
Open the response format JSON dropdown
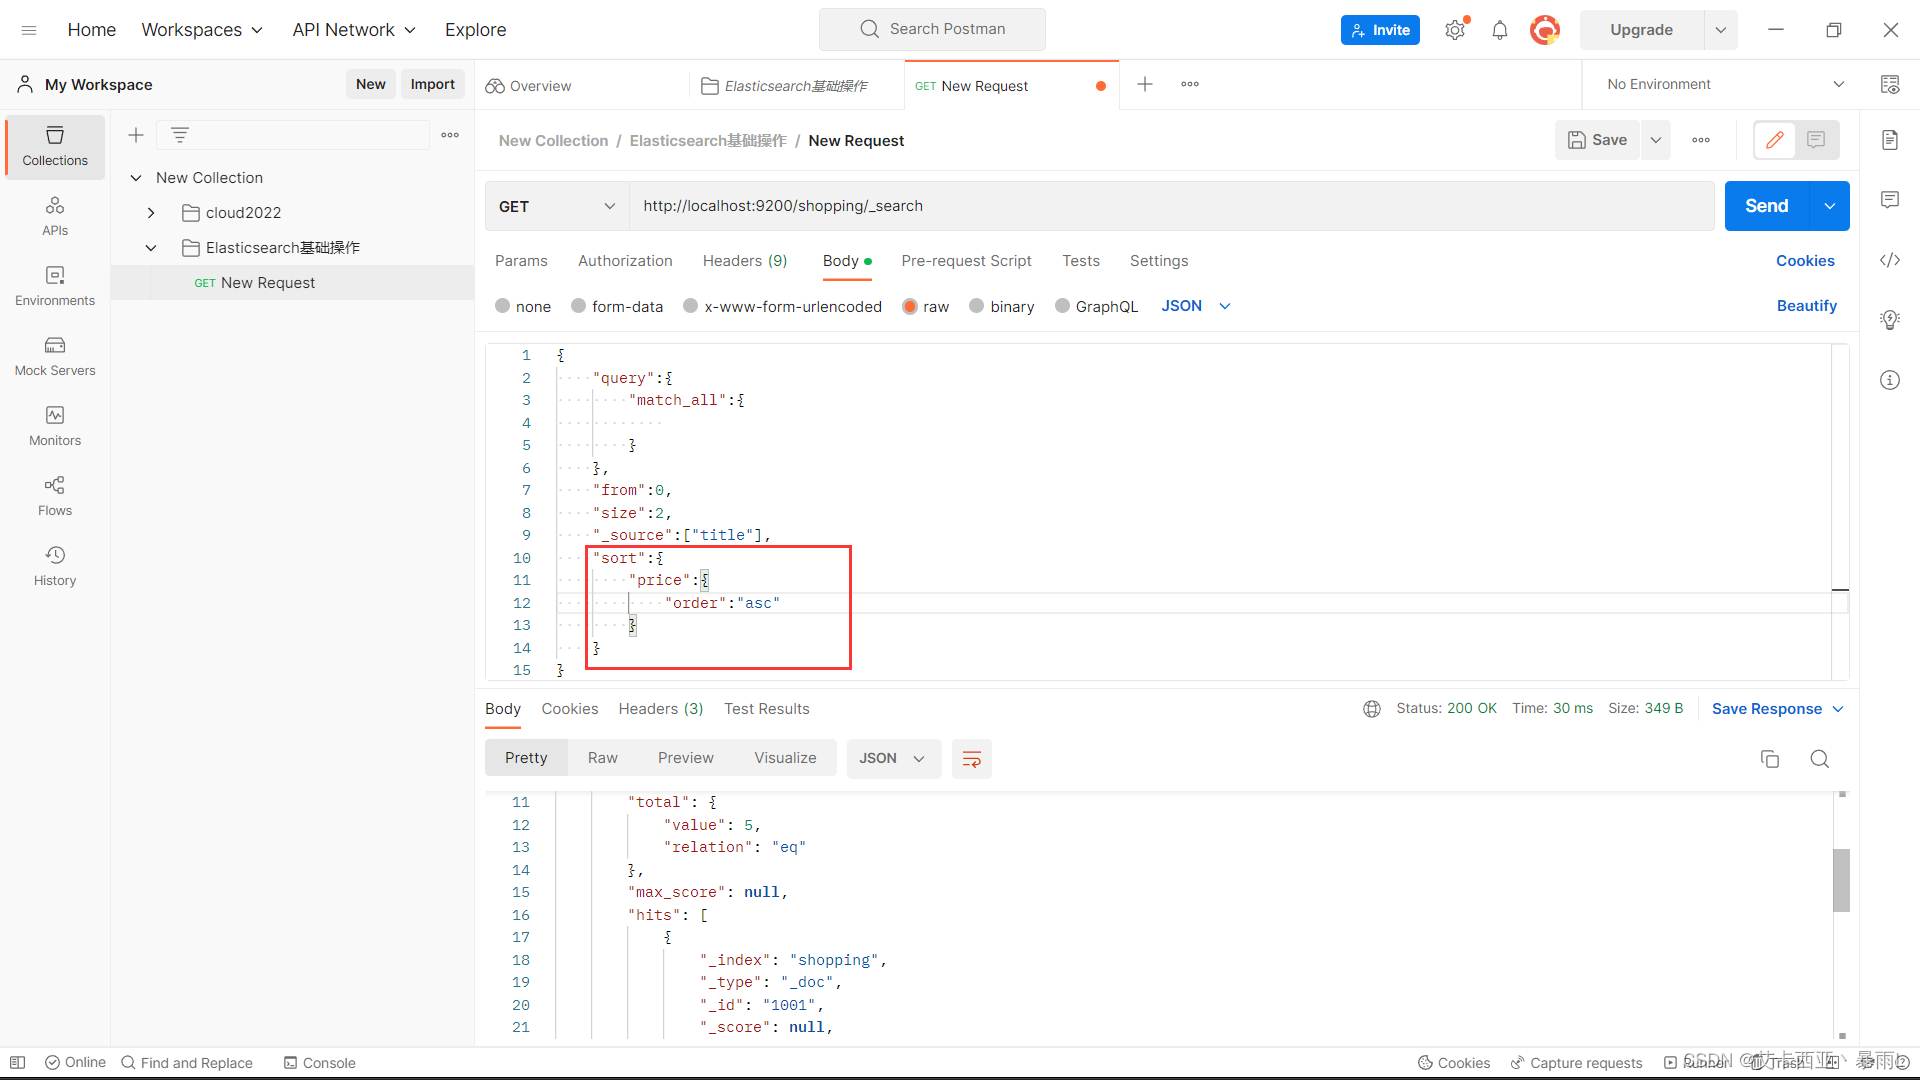894,759
